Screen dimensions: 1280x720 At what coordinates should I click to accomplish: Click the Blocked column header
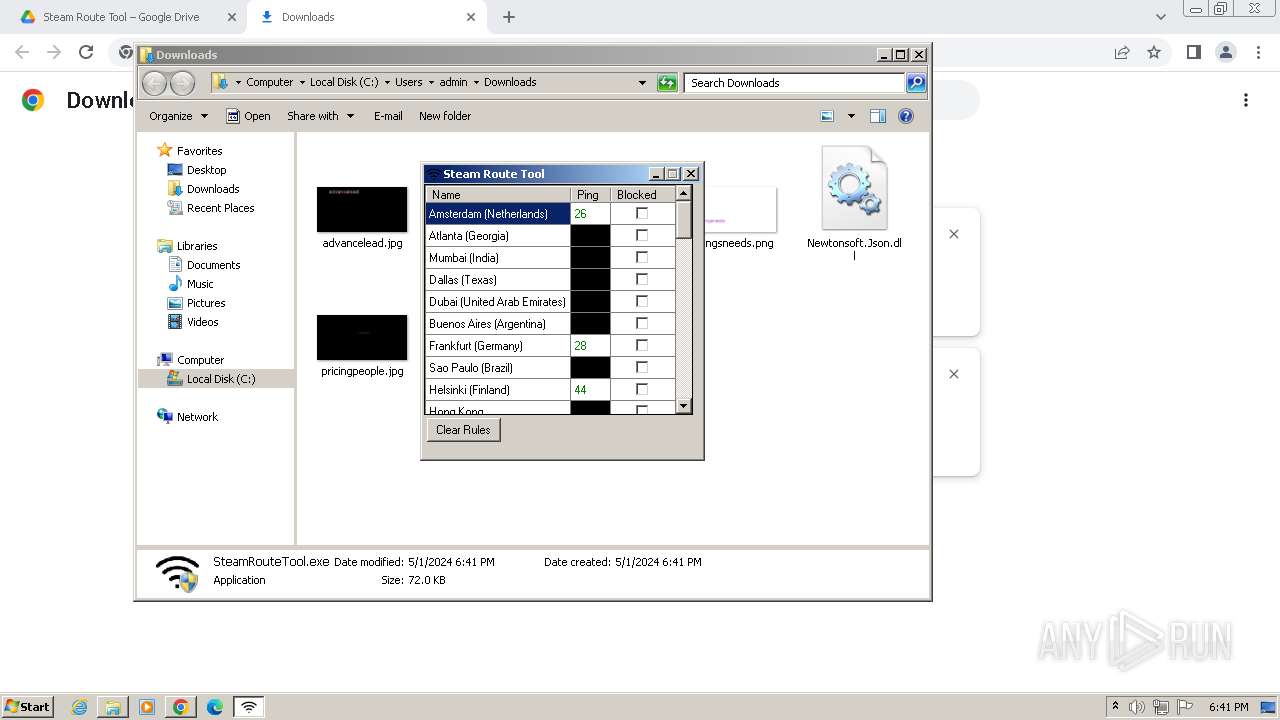(x=642, y=194)
